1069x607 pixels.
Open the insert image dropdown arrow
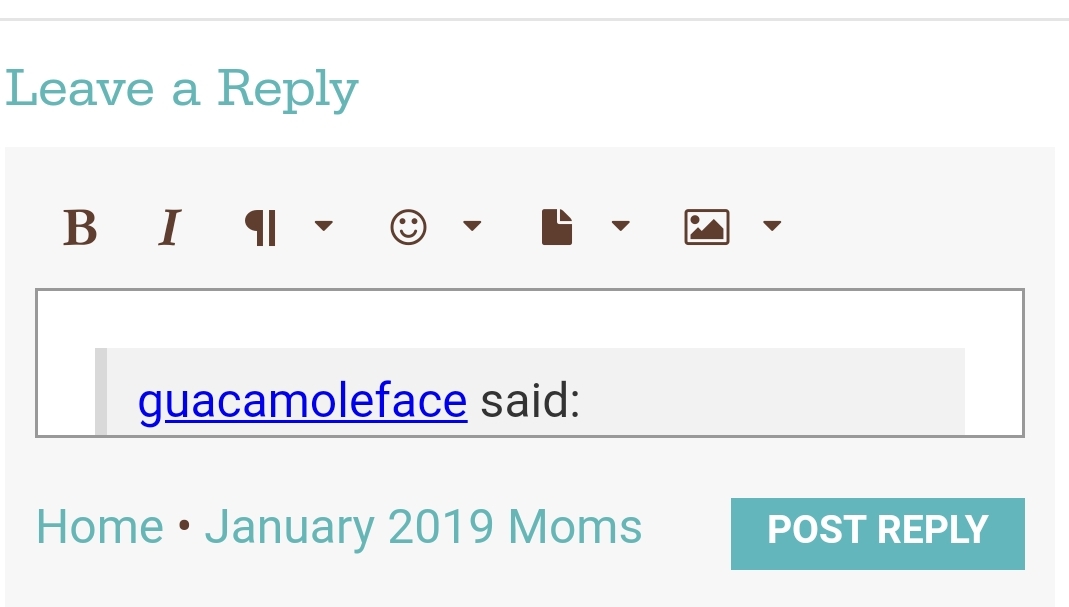[772, 226]
